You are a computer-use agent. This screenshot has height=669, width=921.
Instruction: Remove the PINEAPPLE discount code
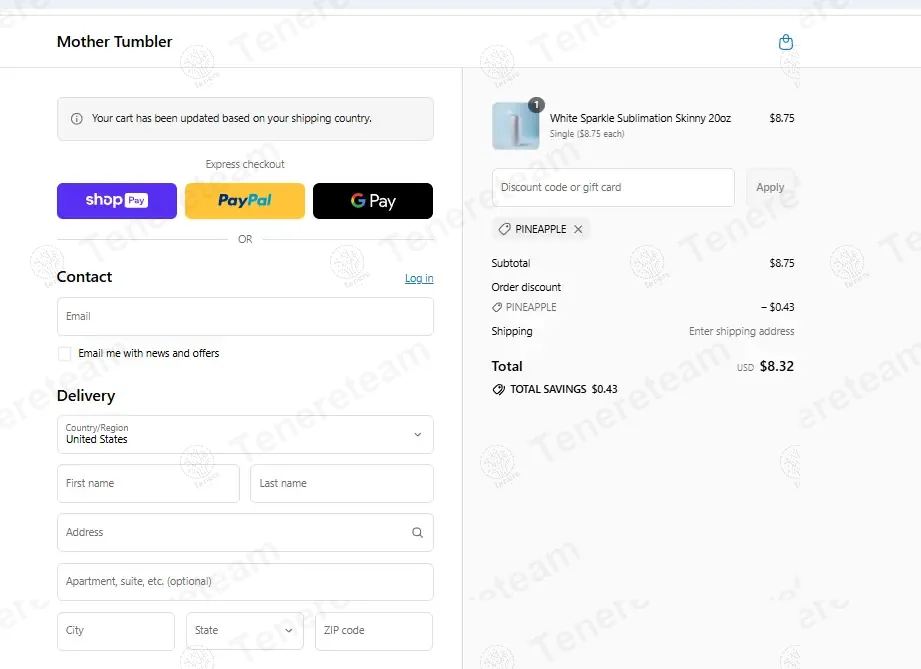[578, 229]
